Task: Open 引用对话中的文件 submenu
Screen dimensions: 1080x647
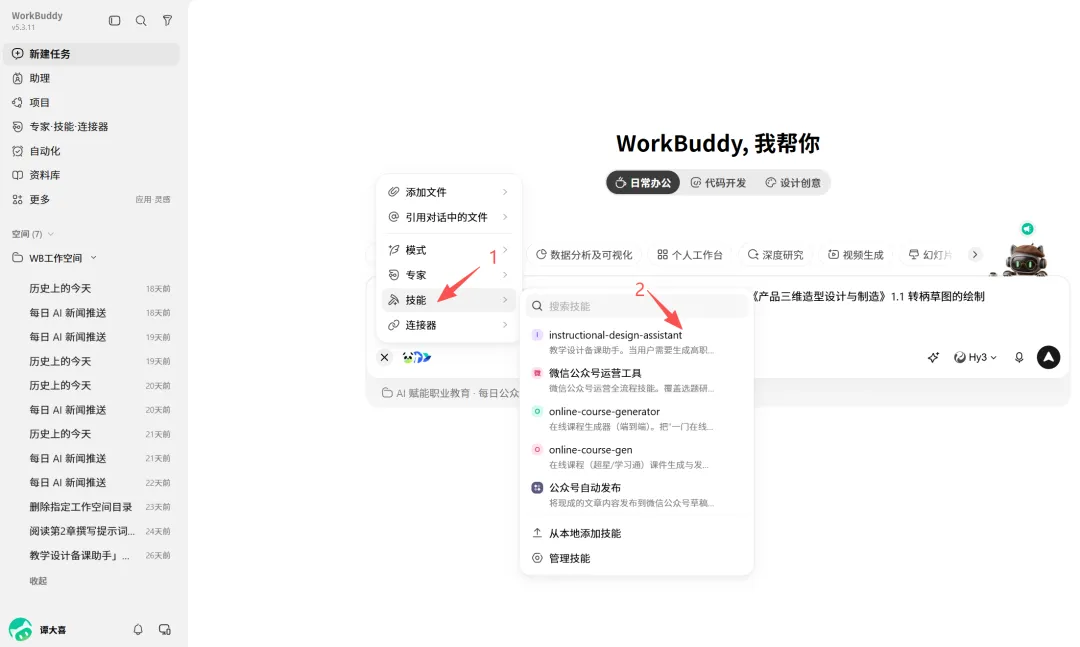Action: (x=448, y=217)
